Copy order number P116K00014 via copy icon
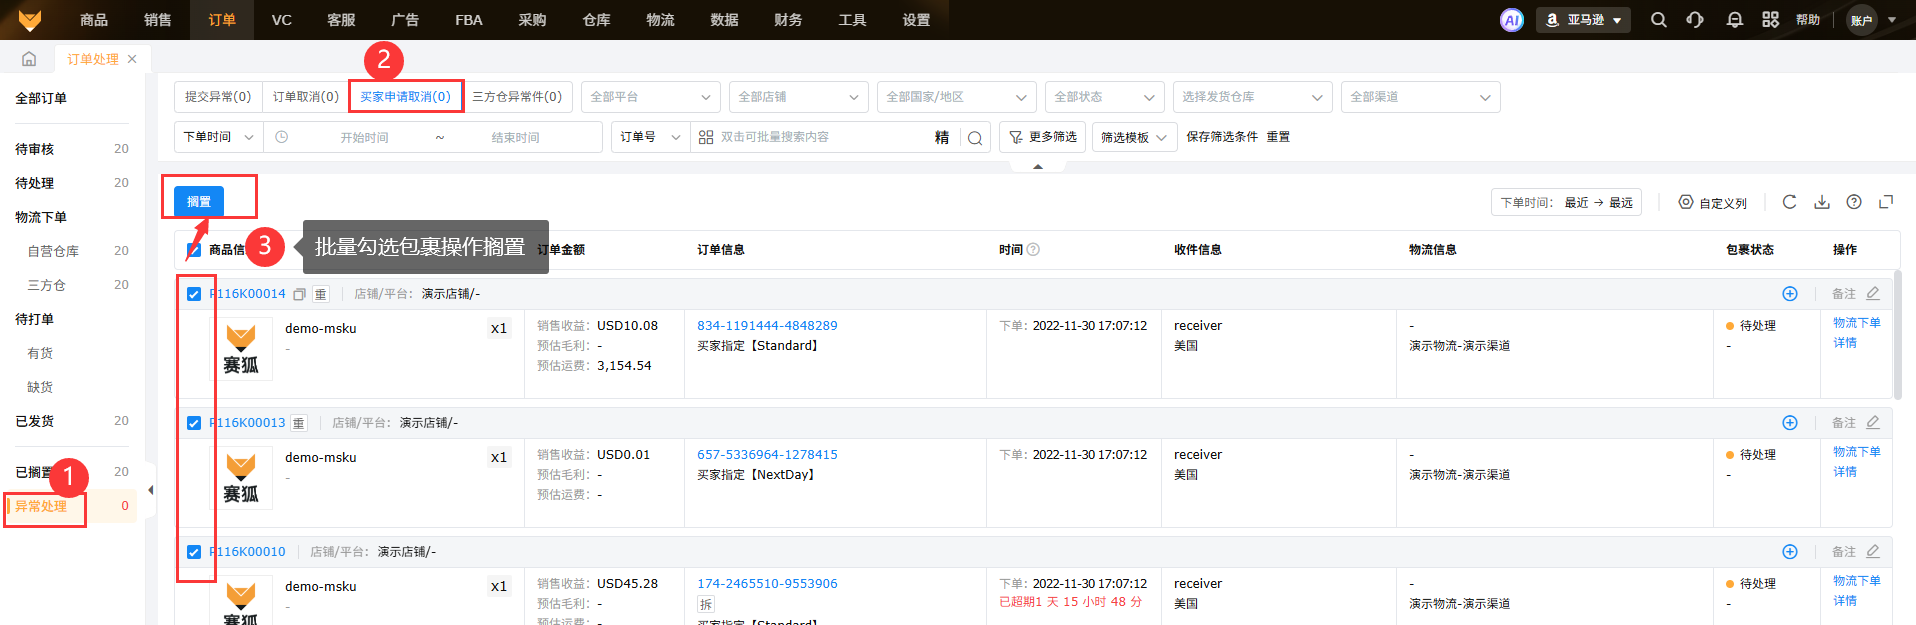 click(299, 294)
